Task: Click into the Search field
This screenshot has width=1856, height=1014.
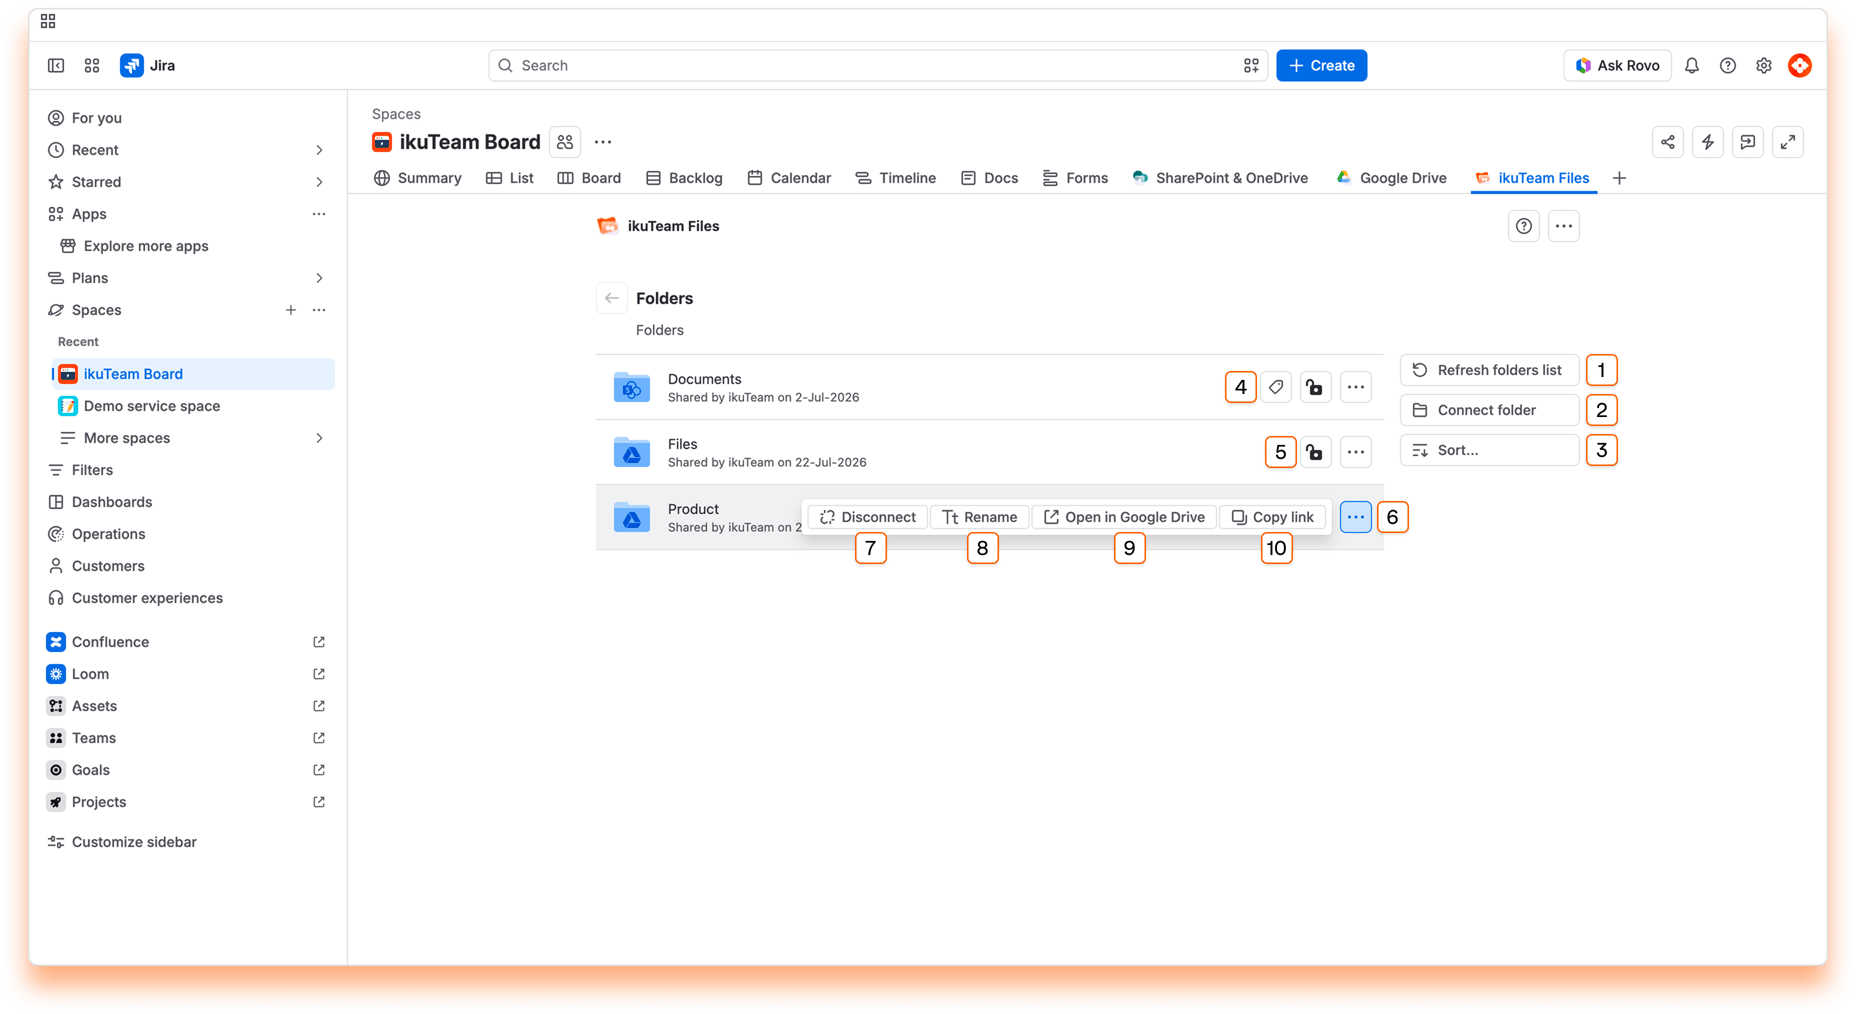Action: 877,65
